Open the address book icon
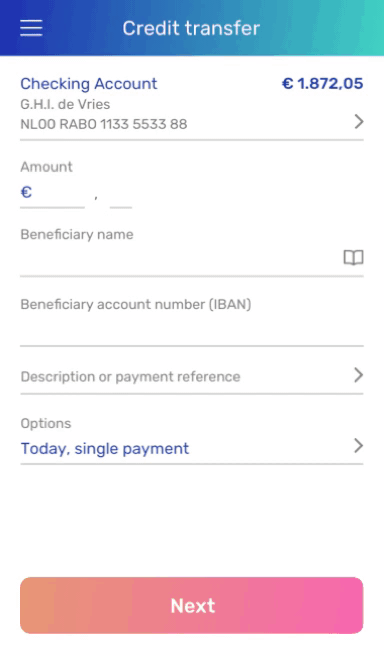 coord(353,258)
